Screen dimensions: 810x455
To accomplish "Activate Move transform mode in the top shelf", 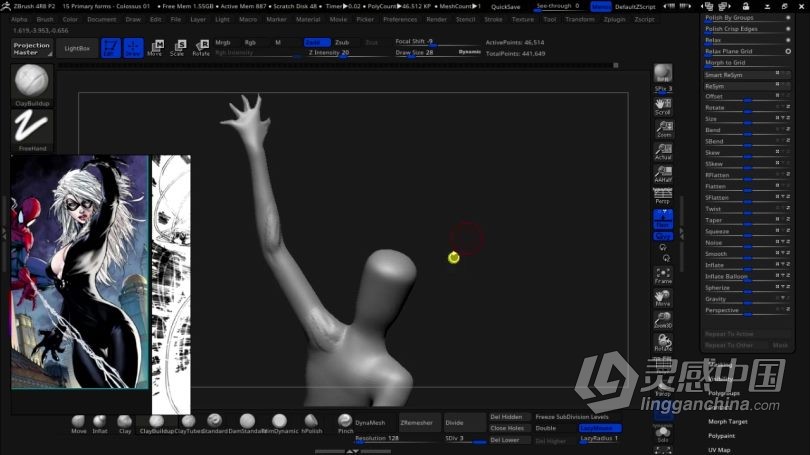I will 155,48.
